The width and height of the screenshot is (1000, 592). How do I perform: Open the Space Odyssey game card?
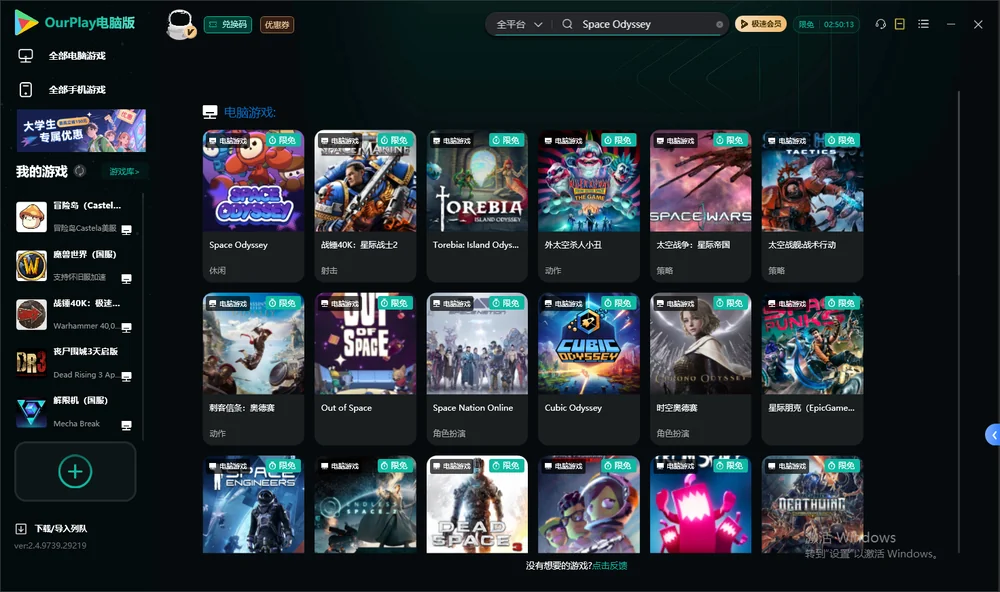coord(253,206)
